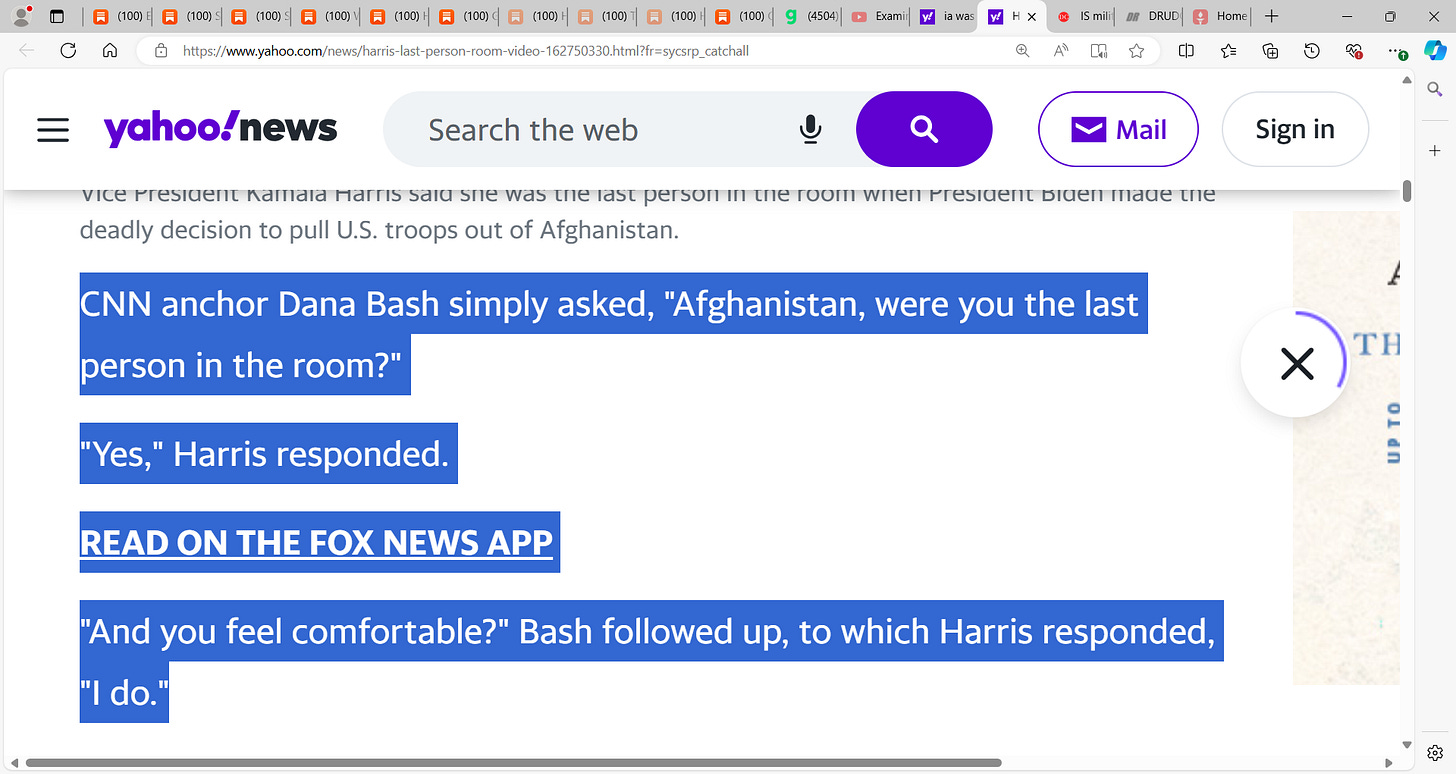
Task: Add a sidebar app with plus icon
Action: coord(1435,151)
